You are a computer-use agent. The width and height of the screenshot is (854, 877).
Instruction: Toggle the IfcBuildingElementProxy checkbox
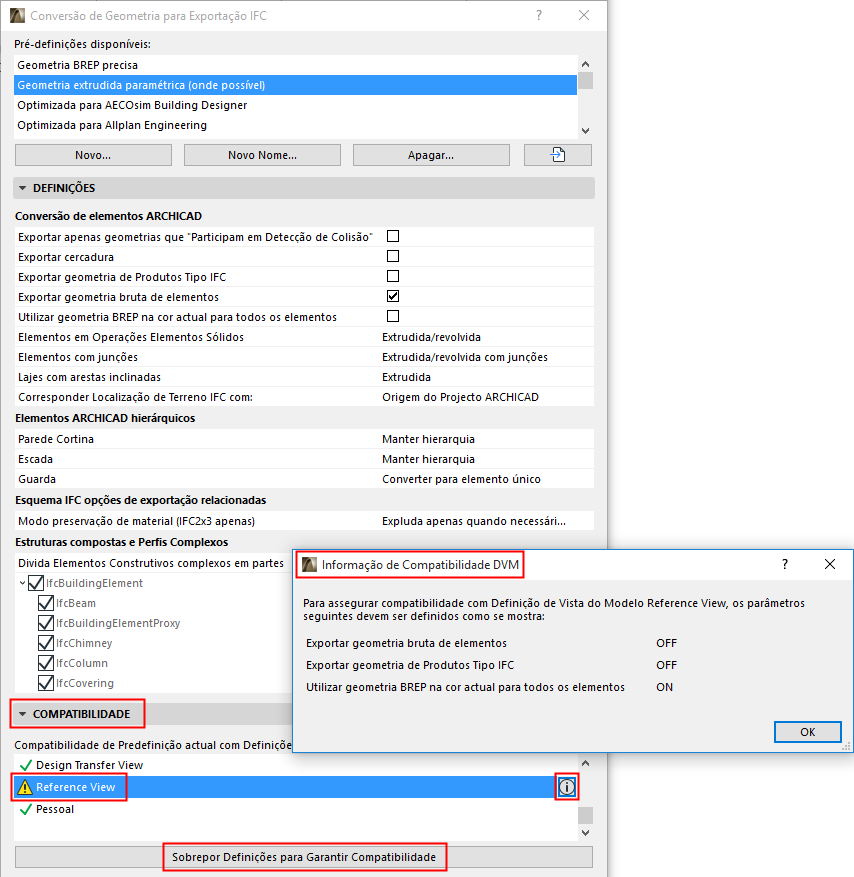(x=46, y=623)
